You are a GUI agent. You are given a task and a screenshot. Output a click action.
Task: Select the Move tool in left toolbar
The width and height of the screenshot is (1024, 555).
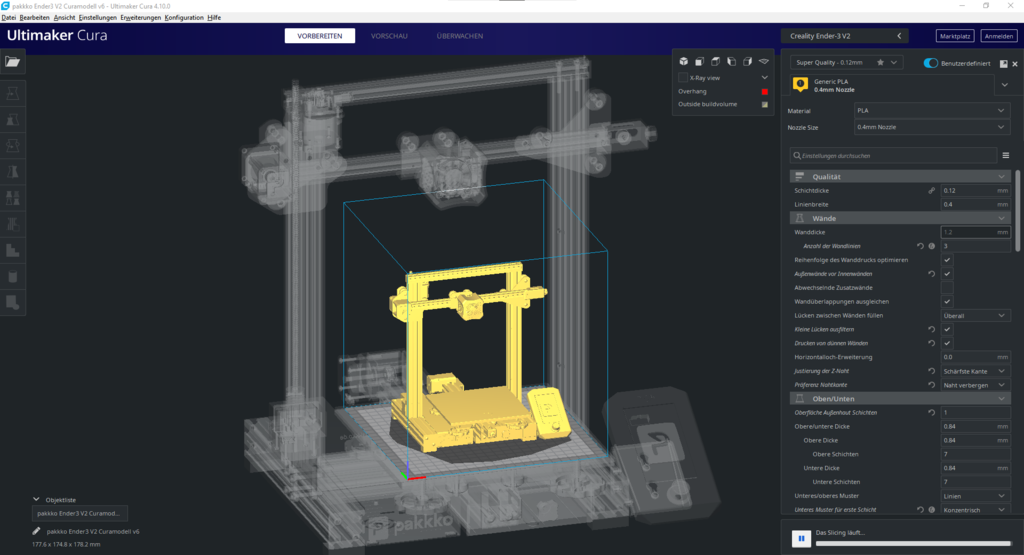coord(12,94)
